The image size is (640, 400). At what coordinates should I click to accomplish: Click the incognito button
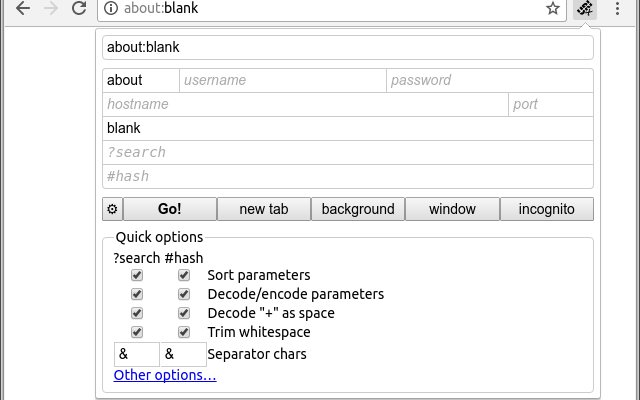[x=547, y=209]
